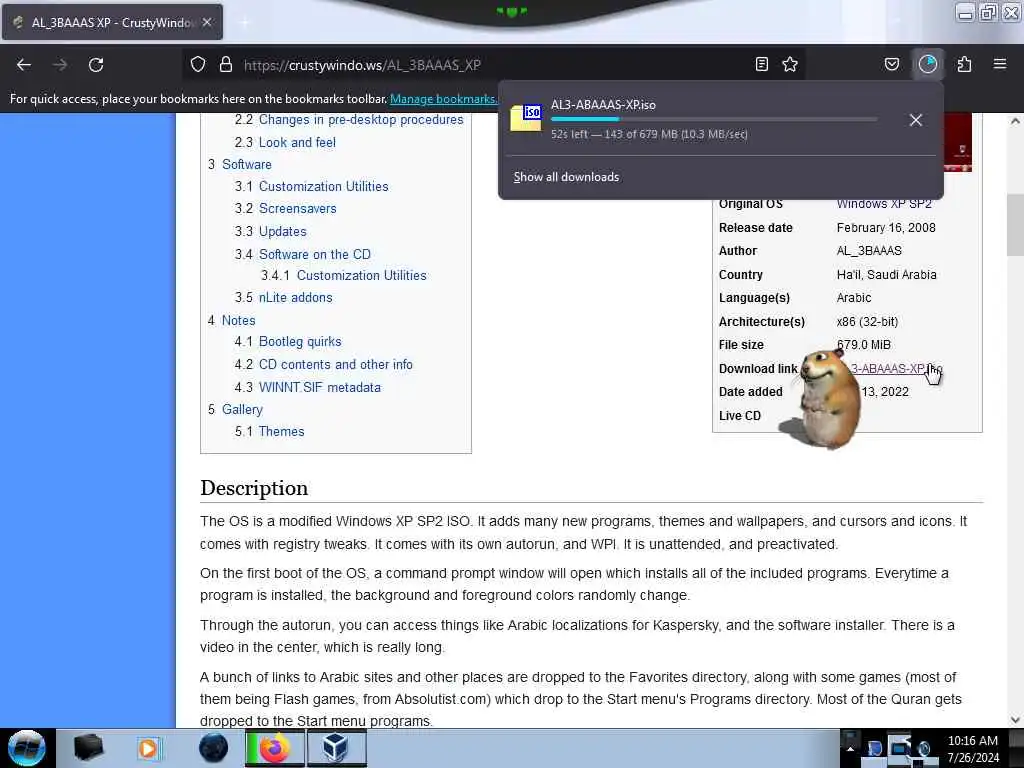Launch media player from taskbar
Screen dimensions: 1024x768
(150, 748)
